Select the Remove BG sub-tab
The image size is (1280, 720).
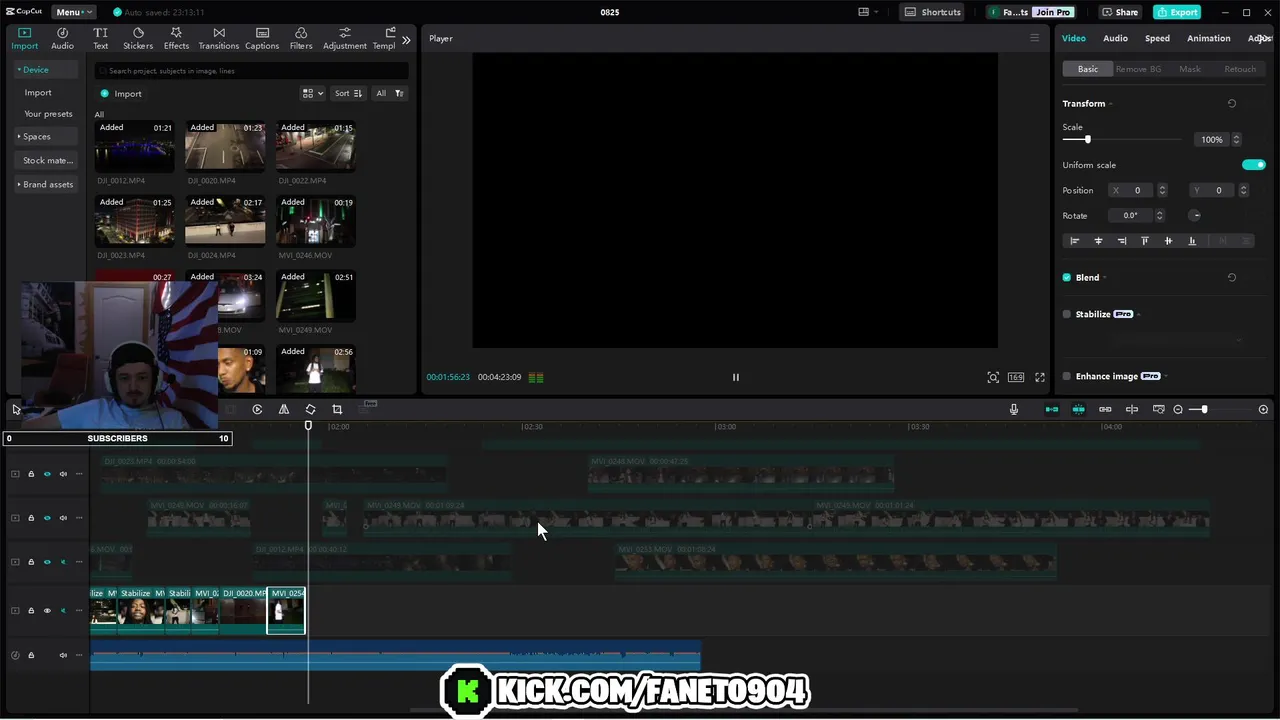[x=1138, y=69]
